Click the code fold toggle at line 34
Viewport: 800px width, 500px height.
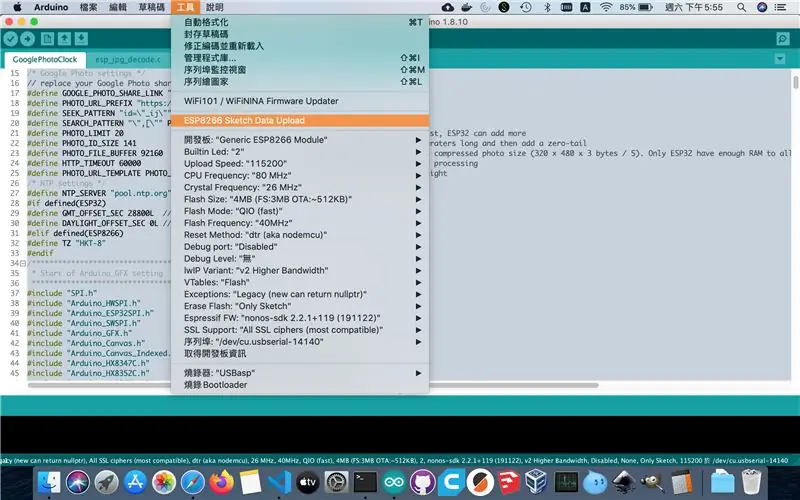click(22, 263)
